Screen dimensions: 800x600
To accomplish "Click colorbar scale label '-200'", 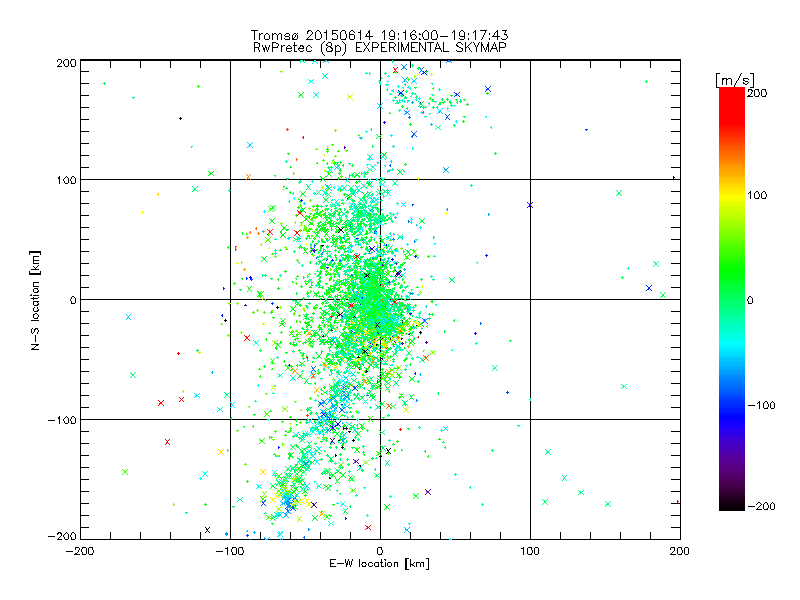I will [761, 506].
